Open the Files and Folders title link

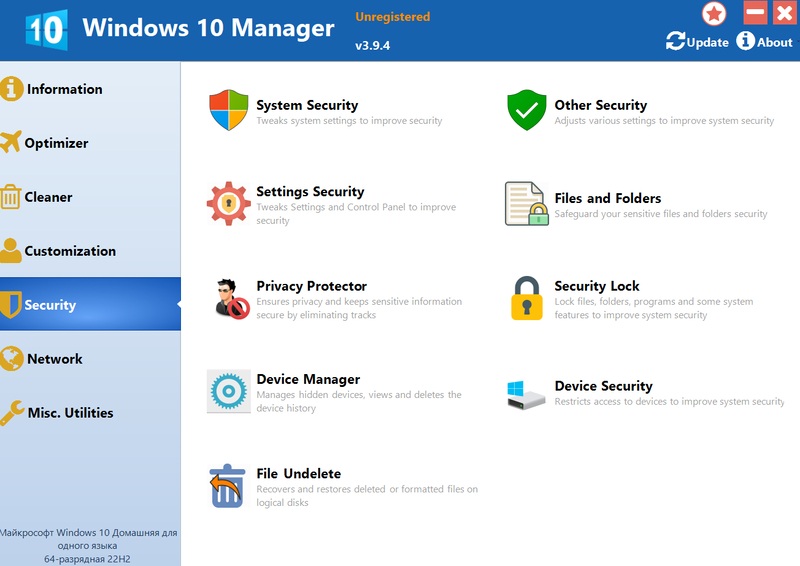click(608, 198)
